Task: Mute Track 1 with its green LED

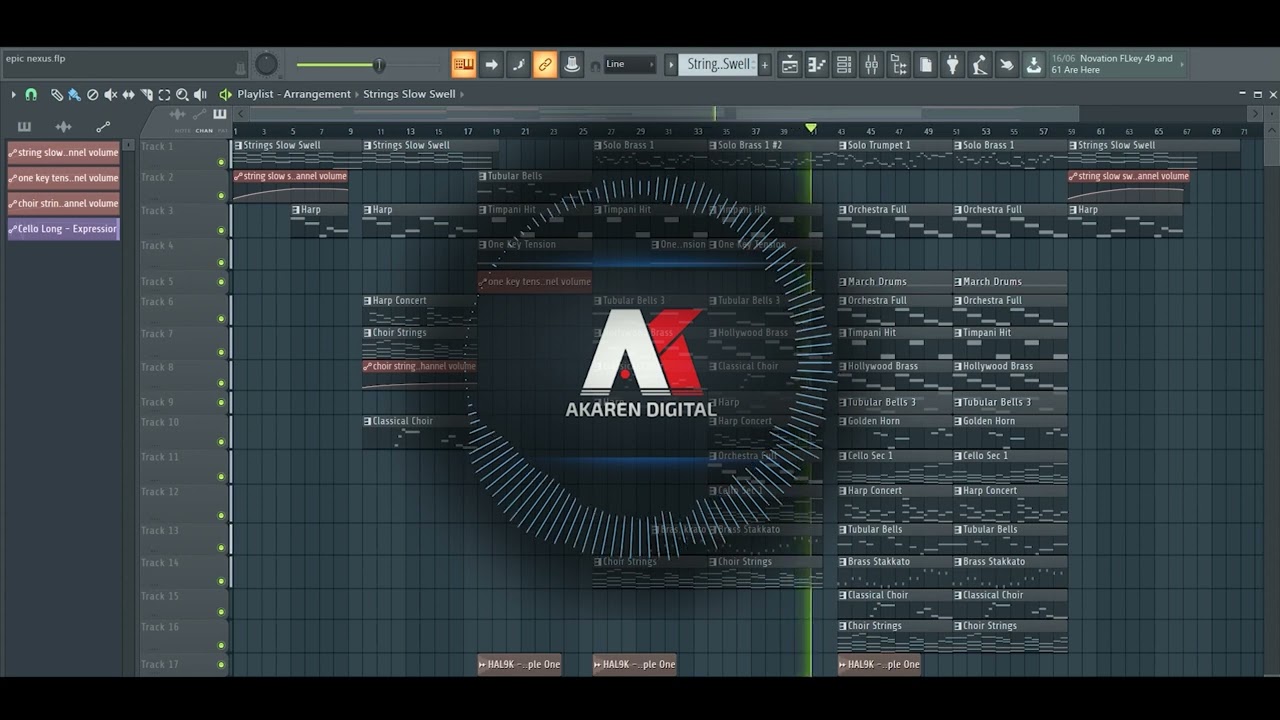Action: pos(221,162)
